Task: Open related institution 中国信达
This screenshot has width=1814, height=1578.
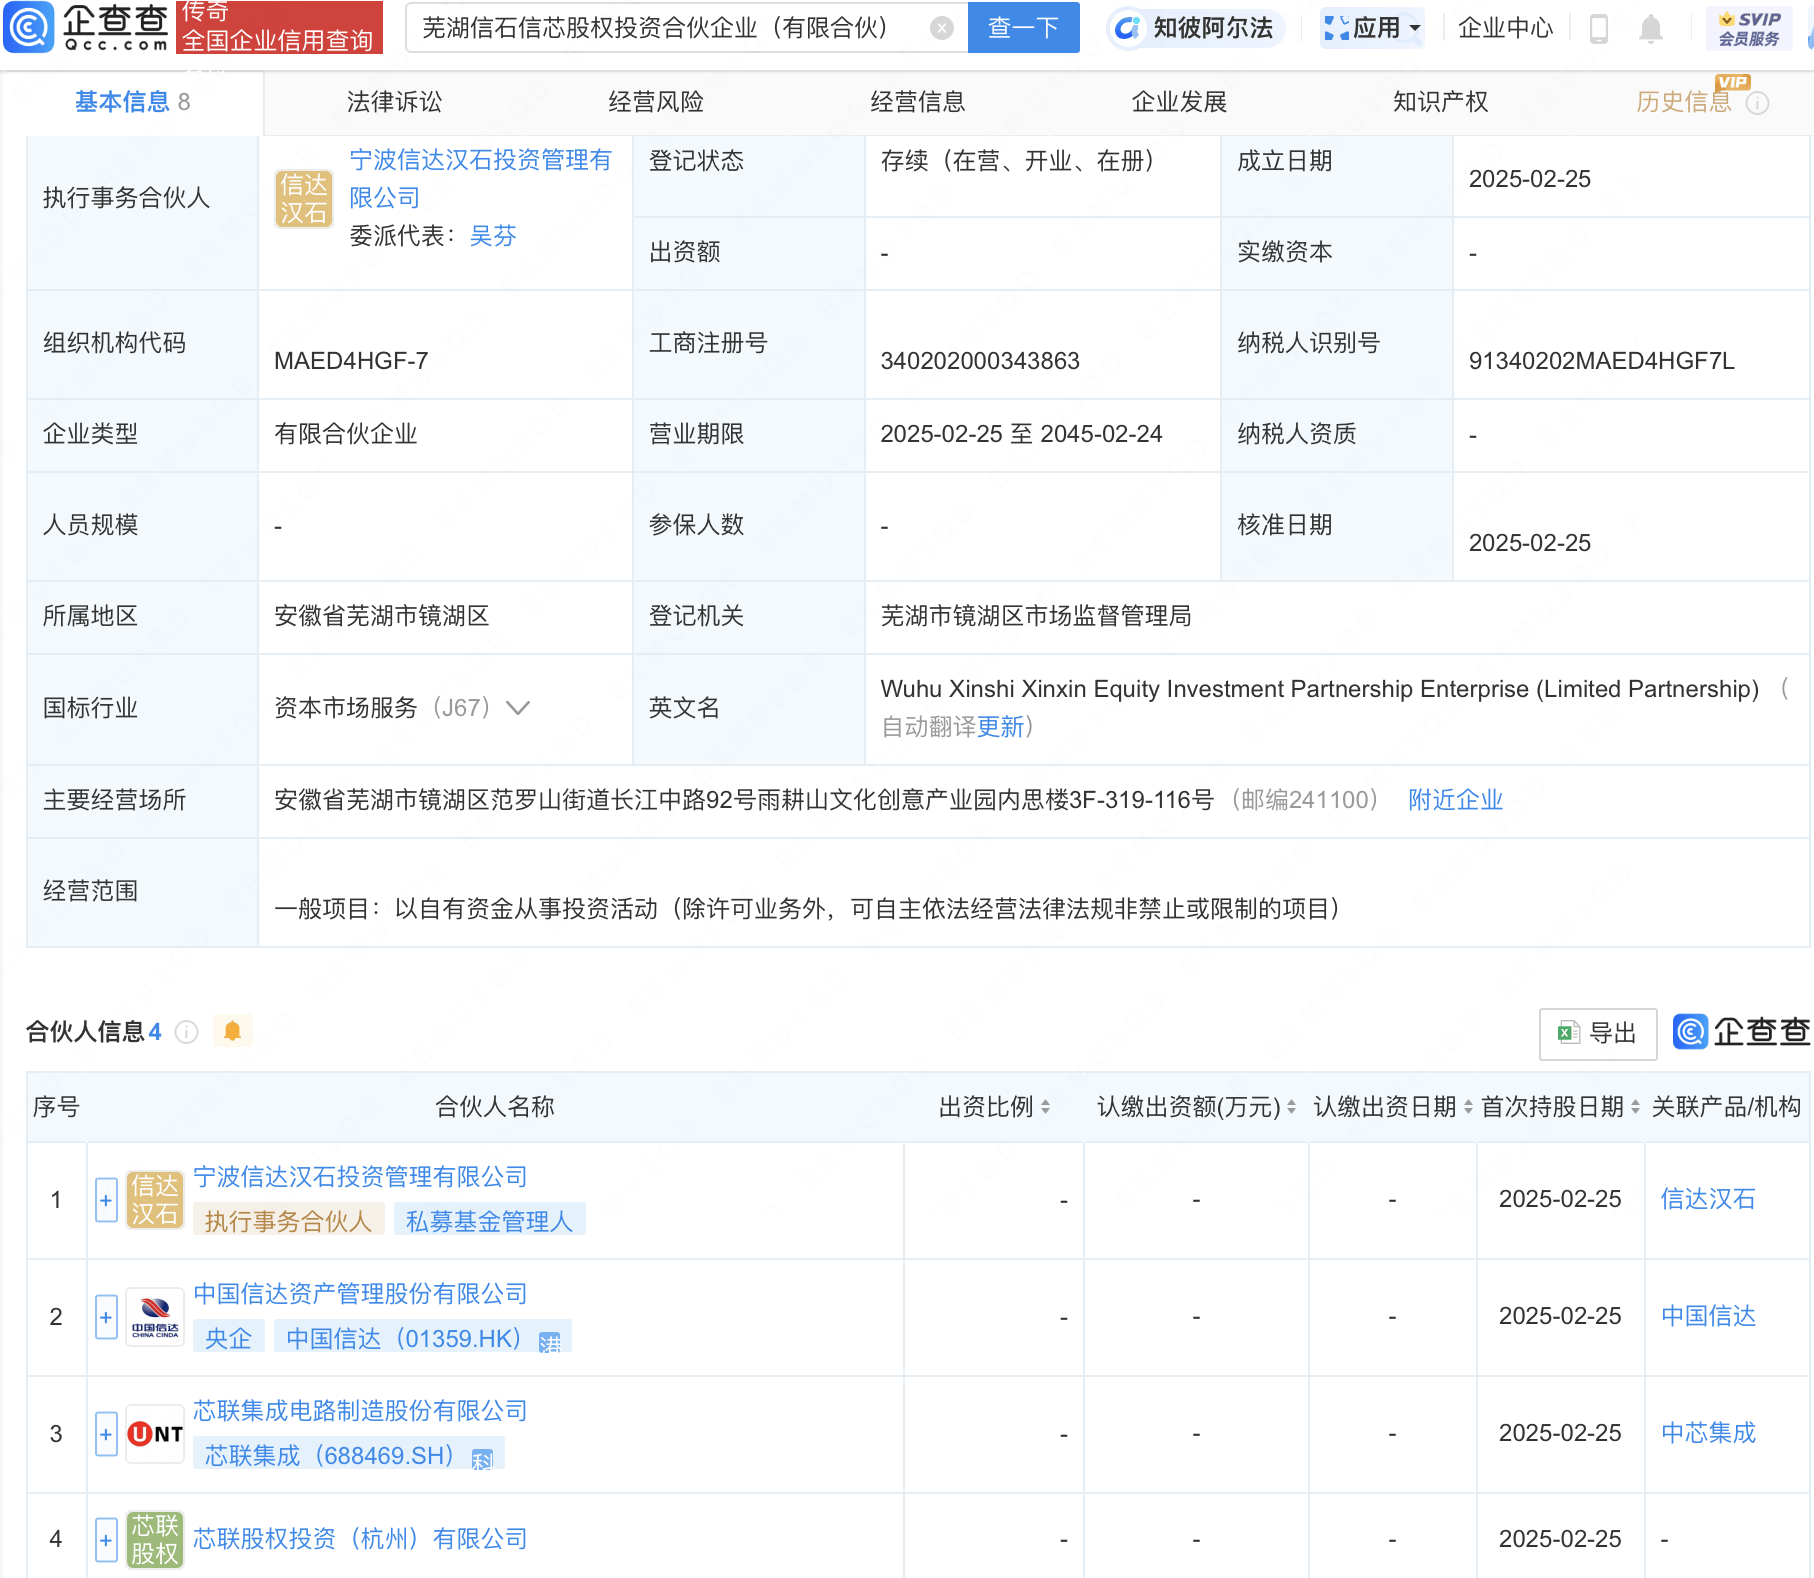Action: click(1708, 1316)
